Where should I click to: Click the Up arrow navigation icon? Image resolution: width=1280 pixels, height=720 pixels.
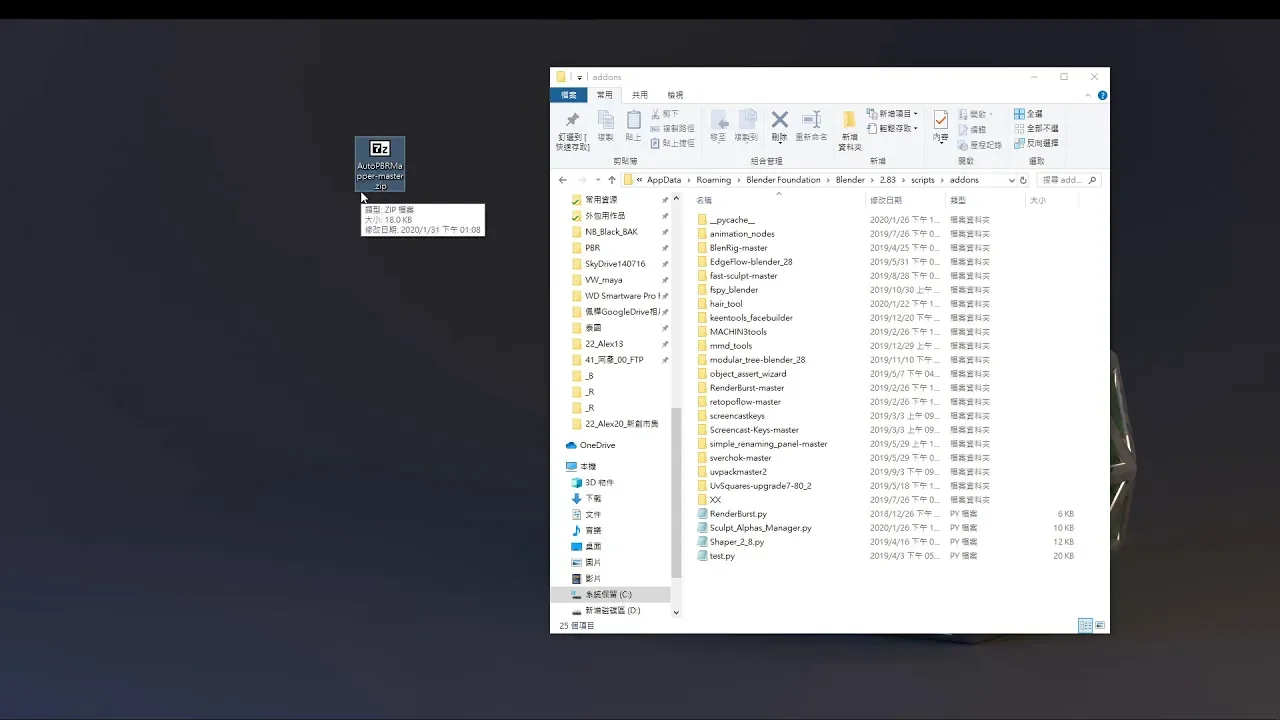click(612, 180)
